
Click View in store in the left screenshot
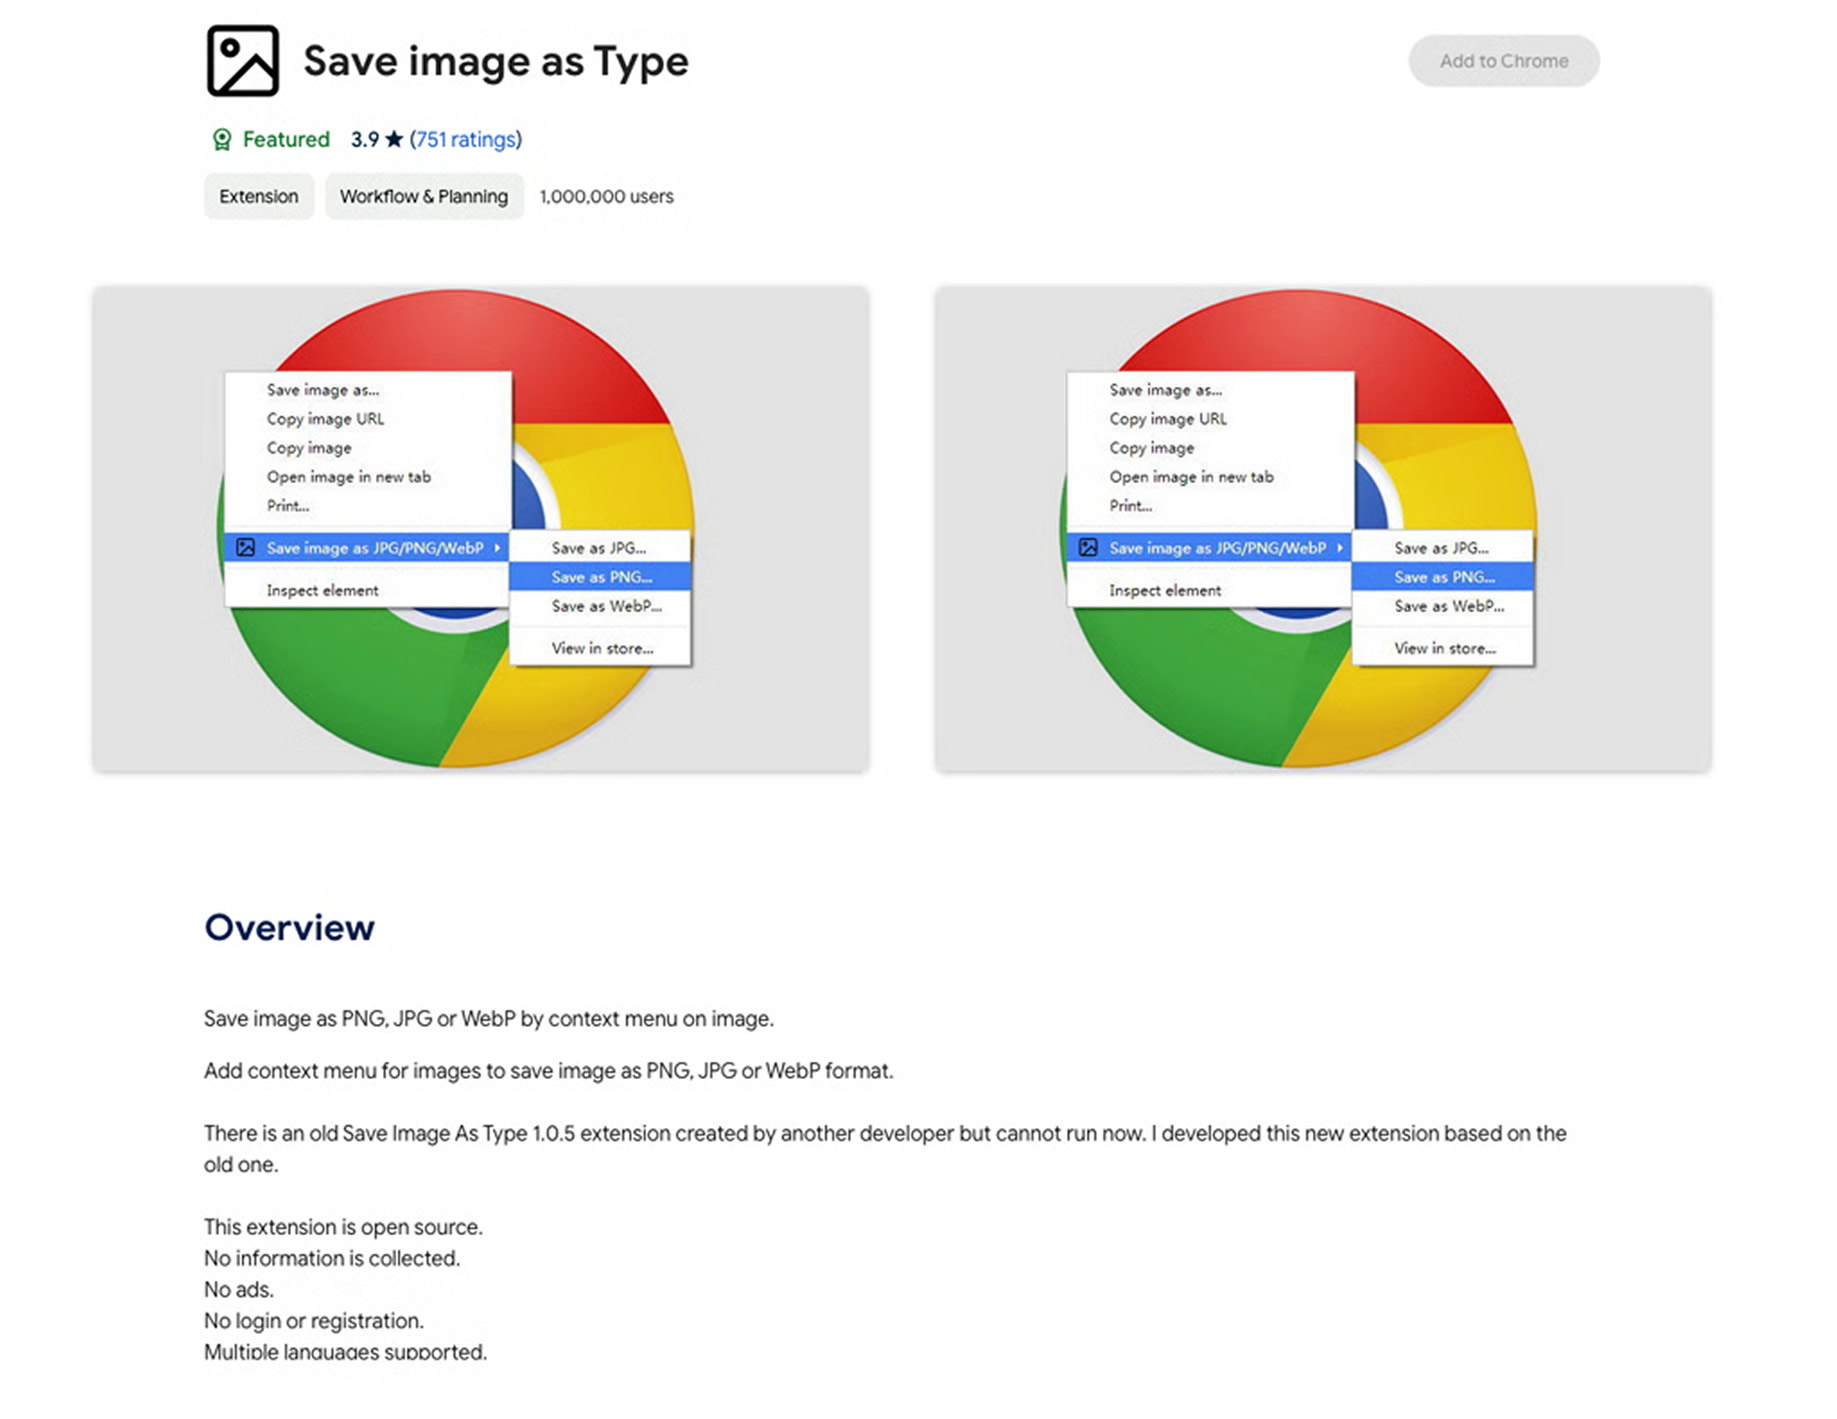coord(602,649)
